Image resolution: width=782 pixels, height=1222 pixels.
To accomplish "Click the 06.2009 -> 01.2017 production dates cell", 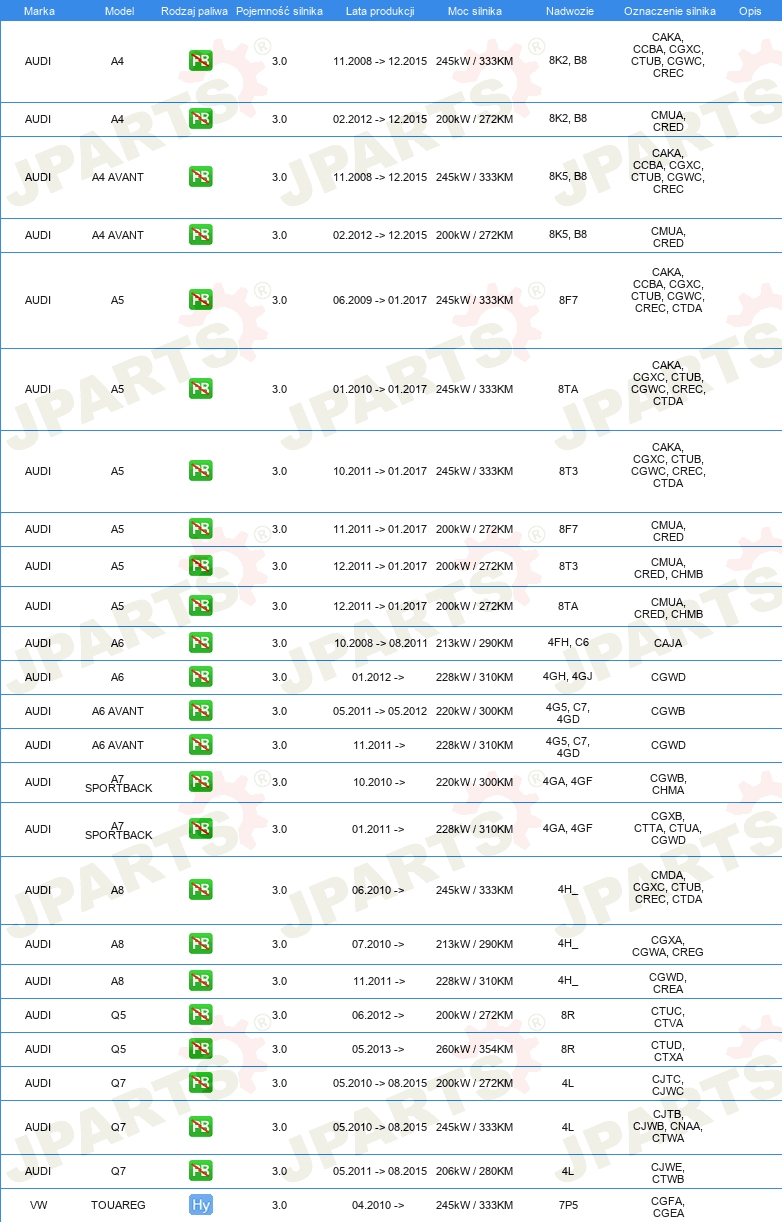I will pyautogui.click(x=380, y=300).
